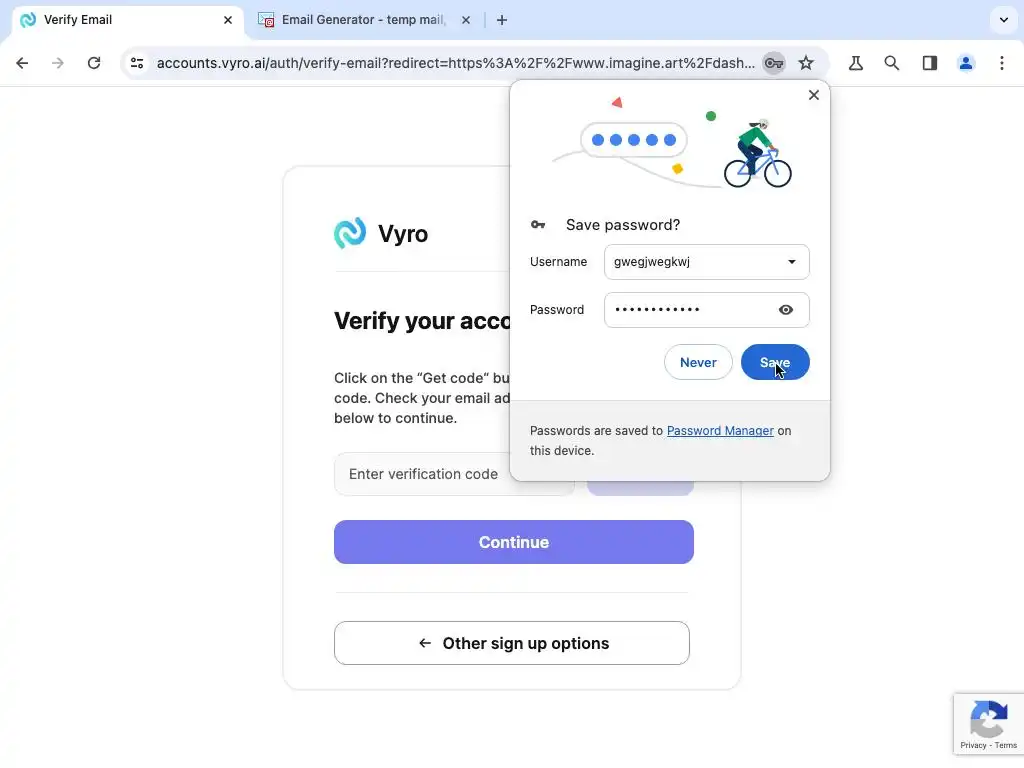Switch to the Verify Email tab
1024x768 pixels.
pos(127,20)
